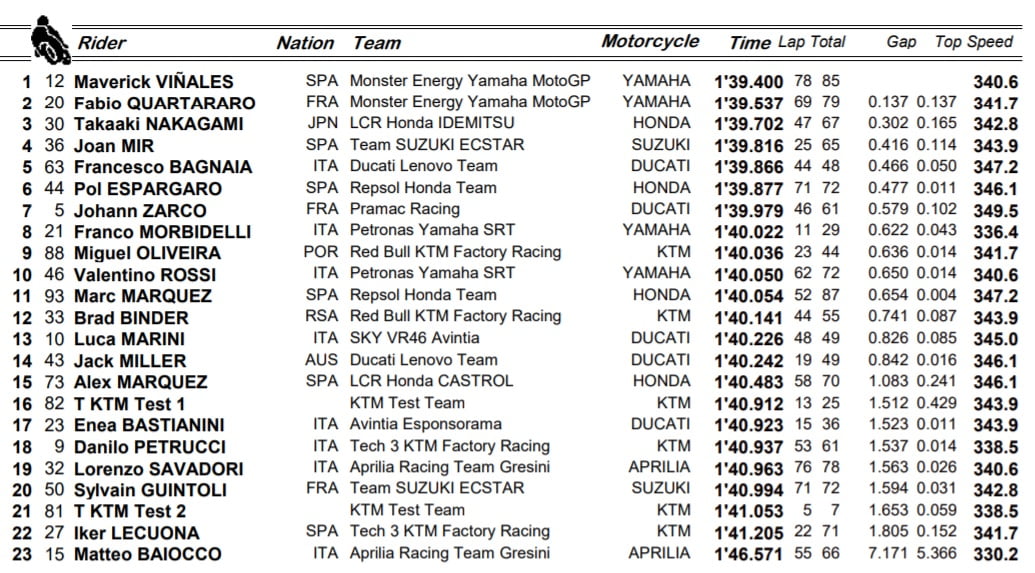Click on Valentino ROSSI's name

147,274
